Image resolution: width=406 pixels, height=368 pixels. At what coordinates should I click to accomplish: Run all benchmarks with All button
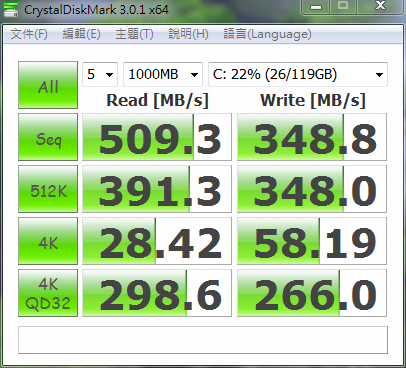pyautogui.click(x=48, y=85)
